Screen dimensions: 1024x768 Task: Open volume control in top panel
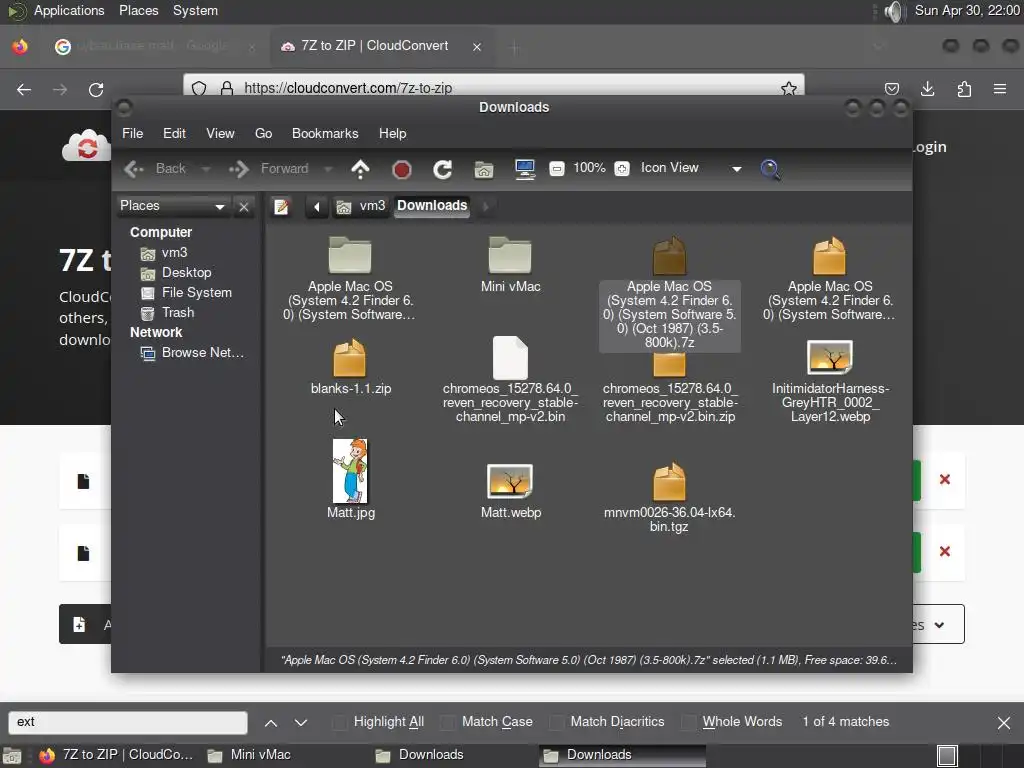pyautogui.click(x=894, y=11)
